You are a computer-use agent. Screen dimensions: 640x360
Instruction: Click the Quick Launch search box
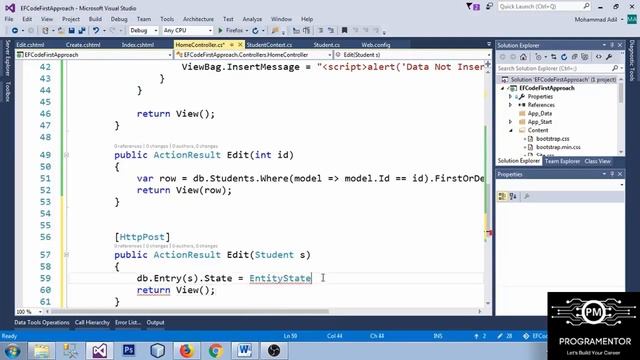(x=544, y=6)
